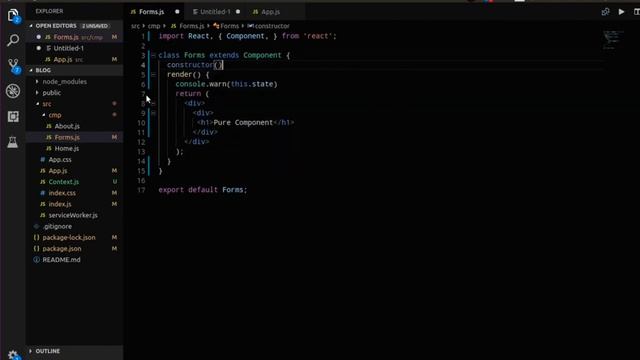This screenshot has height=360, width=640.
Task: Collapse the BLOG folder section
Action: 31,70
